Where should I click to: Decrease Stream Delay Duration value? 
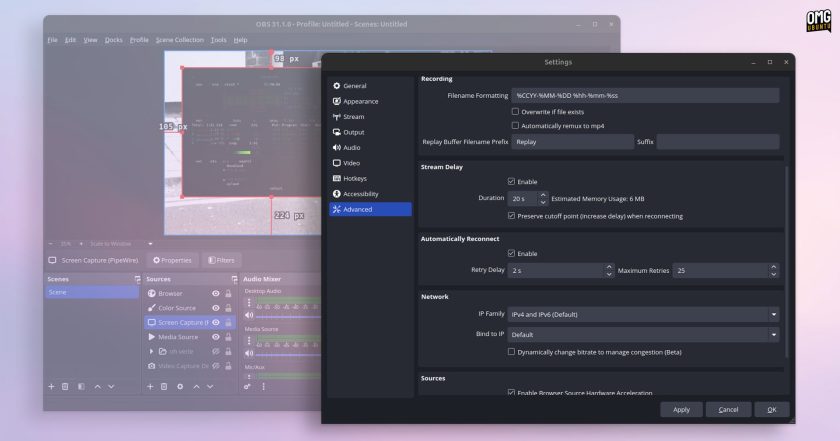(x=543, y=203)
